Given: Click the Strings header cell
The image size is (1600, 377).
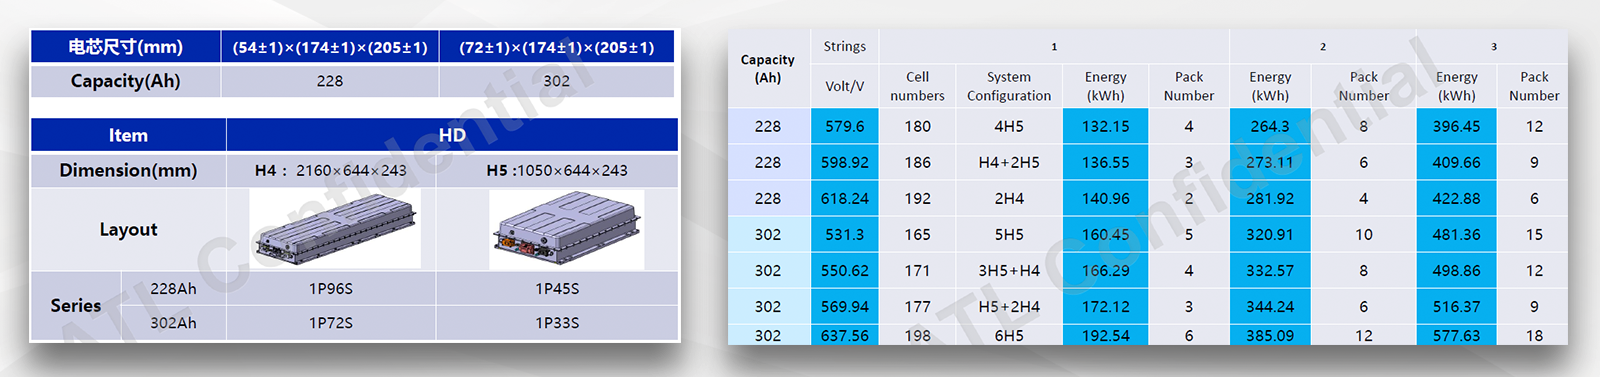Looking at the screenshot, I should [845, 46].
